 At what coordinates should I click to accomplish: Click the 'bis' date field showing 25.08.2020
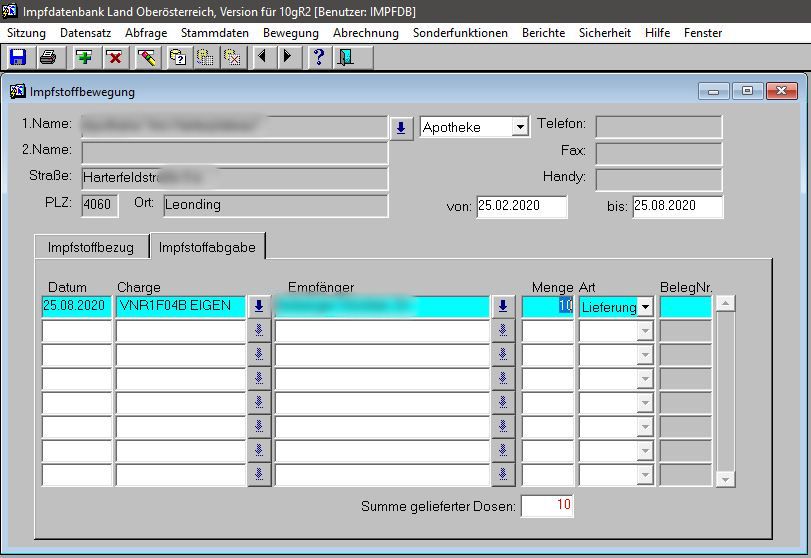pos(677,206)
